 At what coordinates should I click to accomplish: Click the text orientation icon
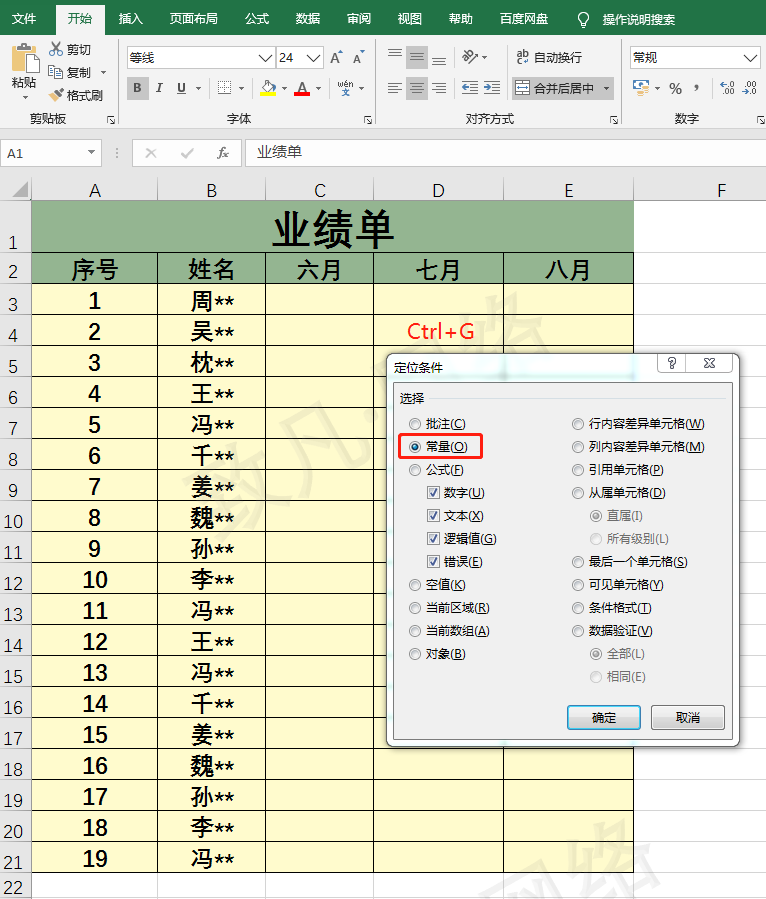470,57
